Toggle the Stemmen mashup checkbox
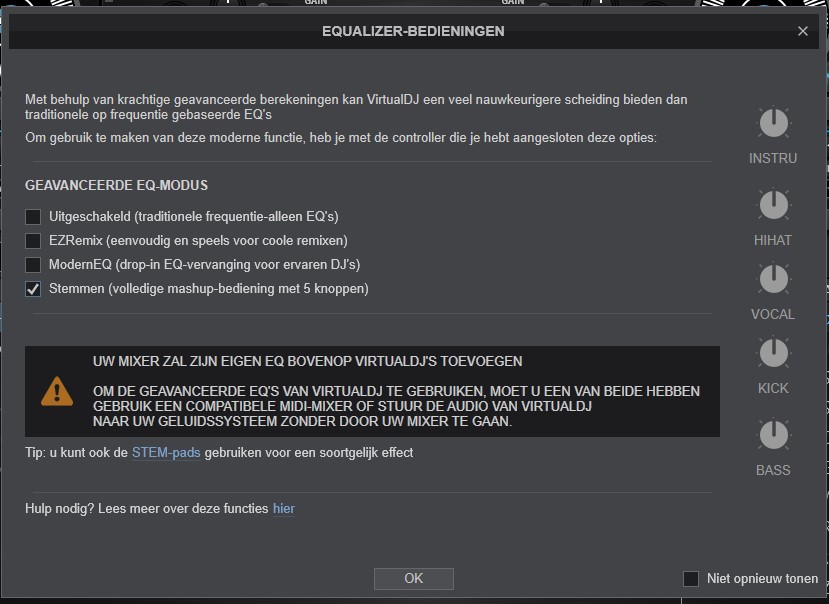The image size is (829, 604). 33,289
